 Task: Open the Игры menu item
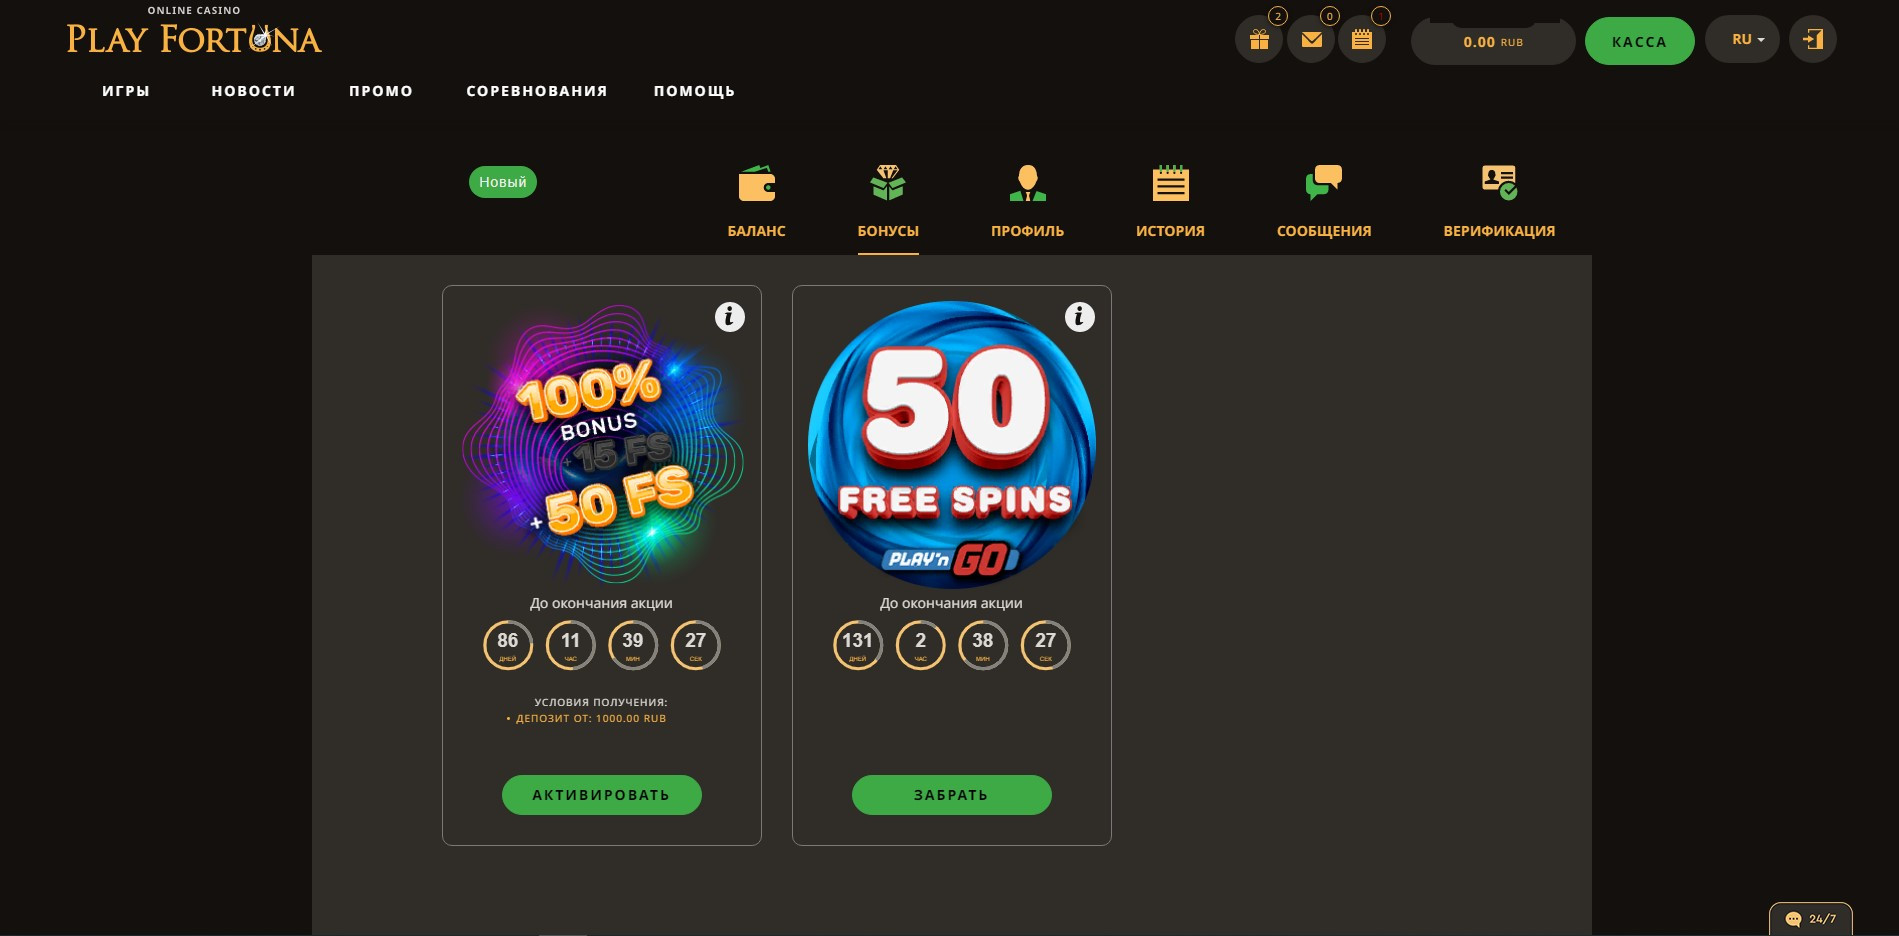point(126,91)
